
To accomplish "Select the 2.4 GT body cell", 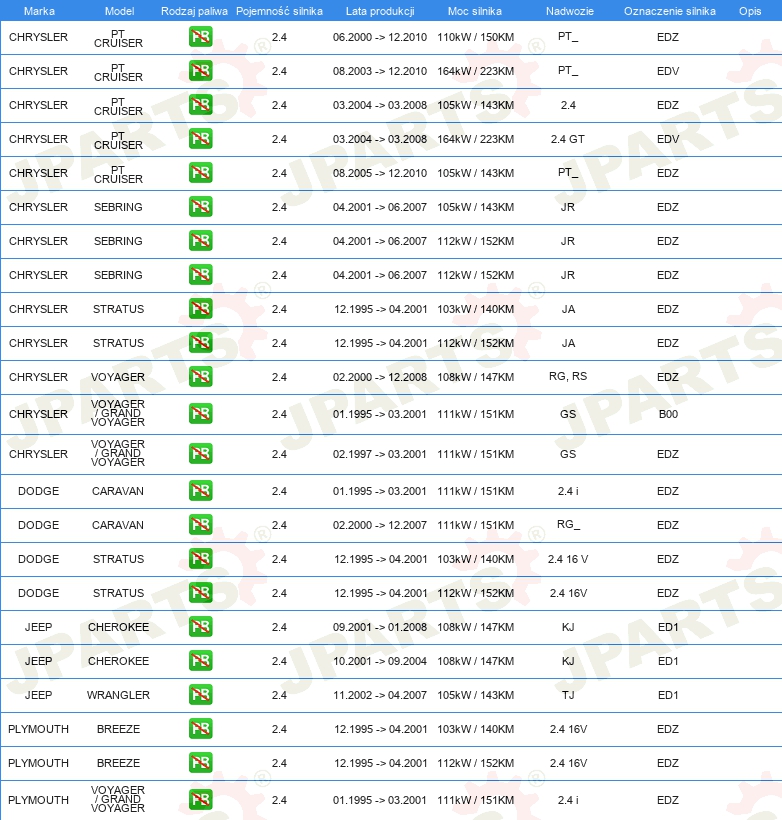I will pyautogui.click(x=568, y=139).
